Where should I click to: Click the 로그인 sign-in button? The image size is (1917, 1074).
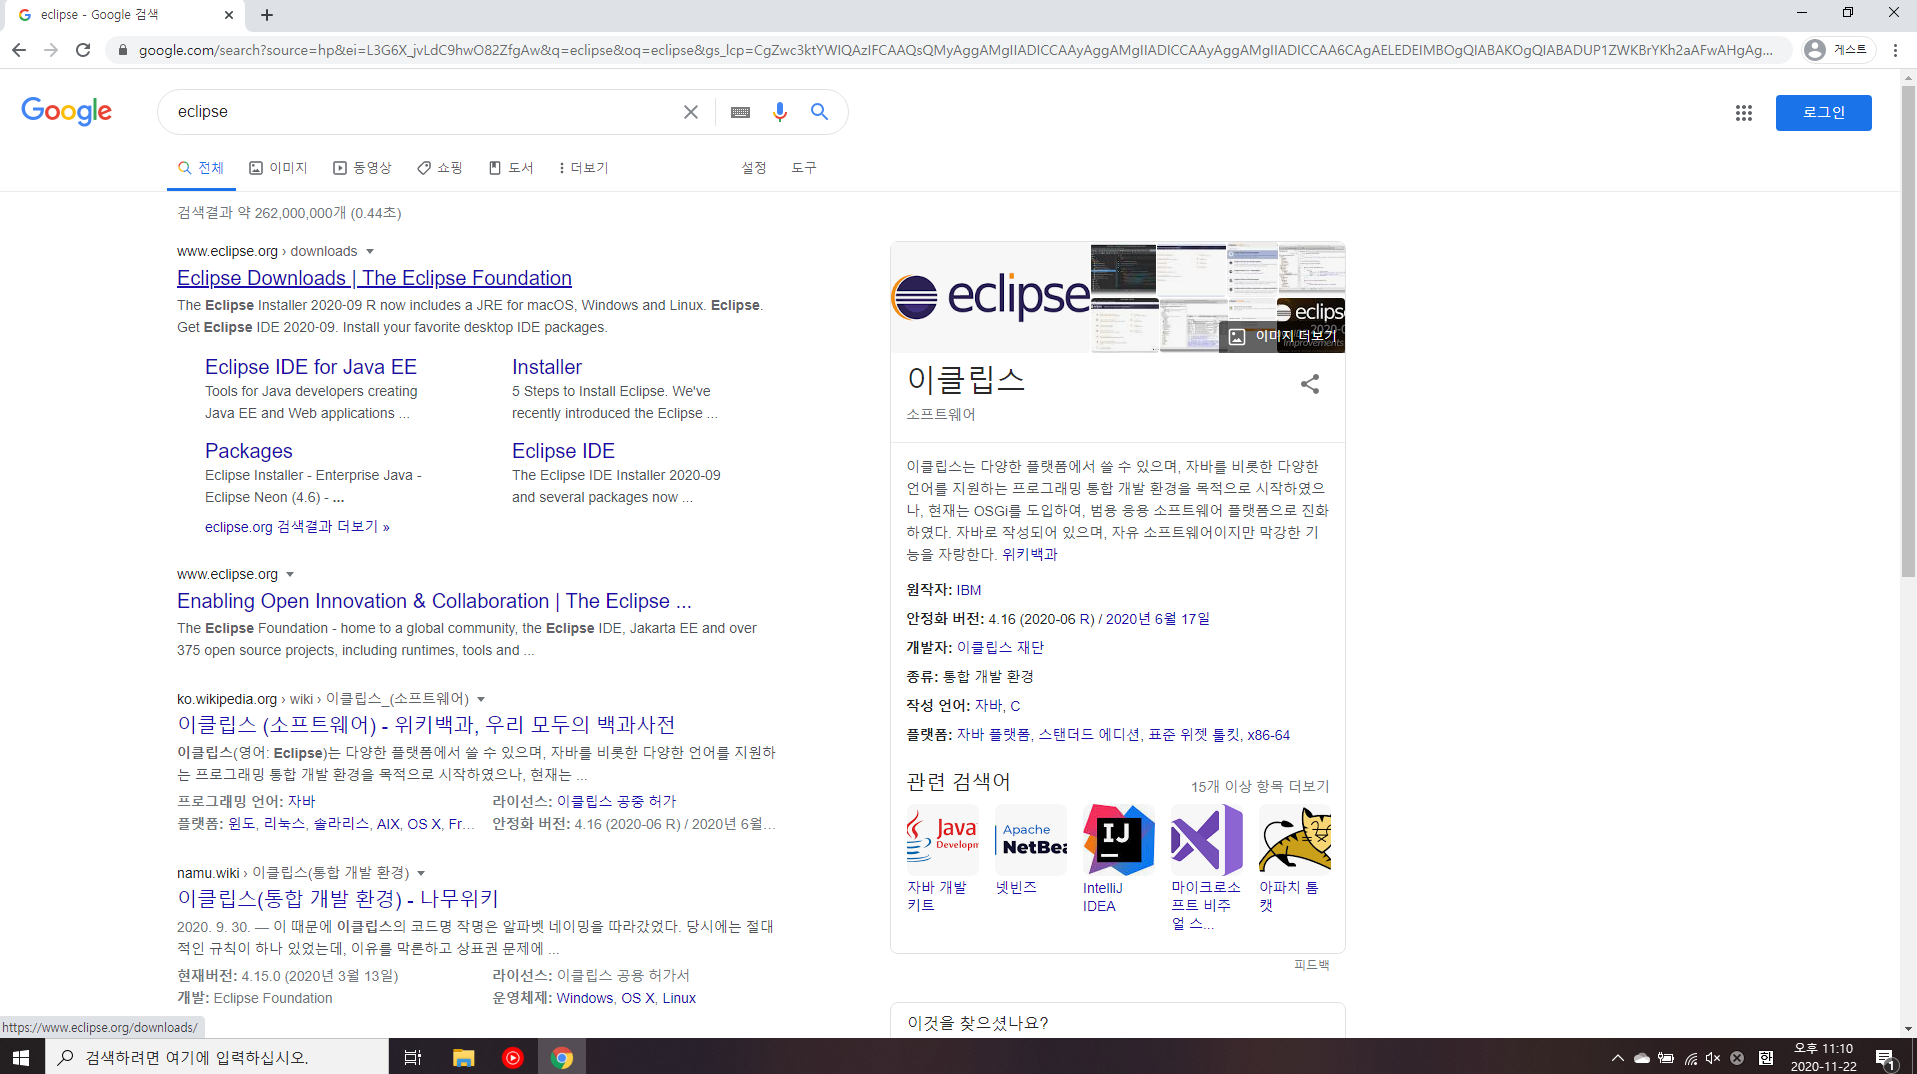coord(1823,113)
